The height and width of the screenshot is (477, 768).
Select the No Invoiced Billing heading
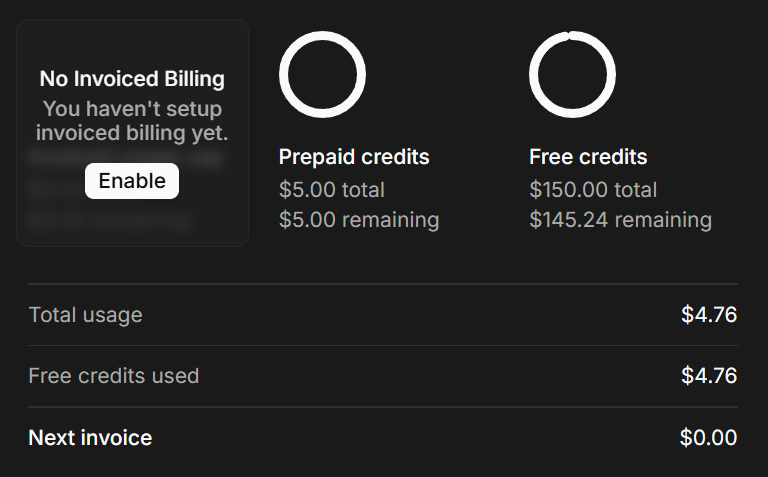click(132, 79)
